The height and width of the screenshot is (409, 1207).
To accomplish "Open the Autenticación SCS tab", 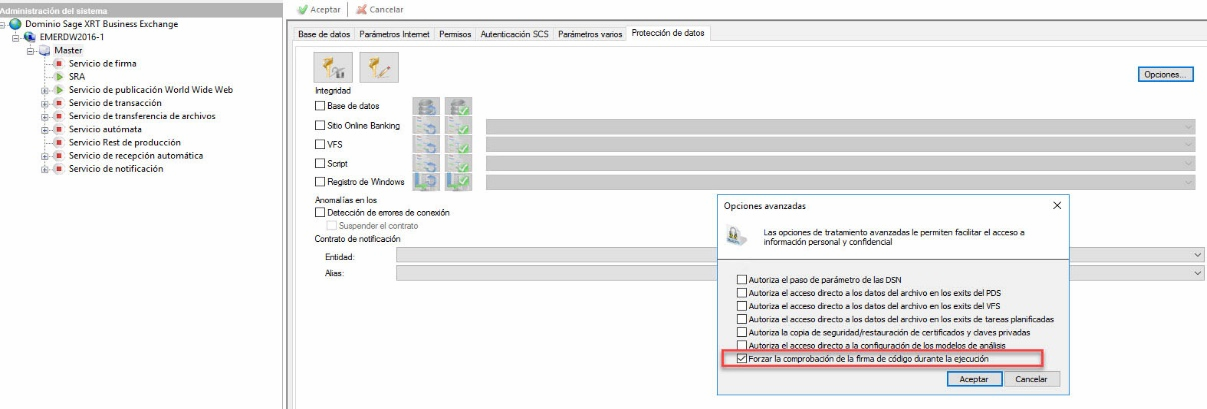I will point(514,34).
